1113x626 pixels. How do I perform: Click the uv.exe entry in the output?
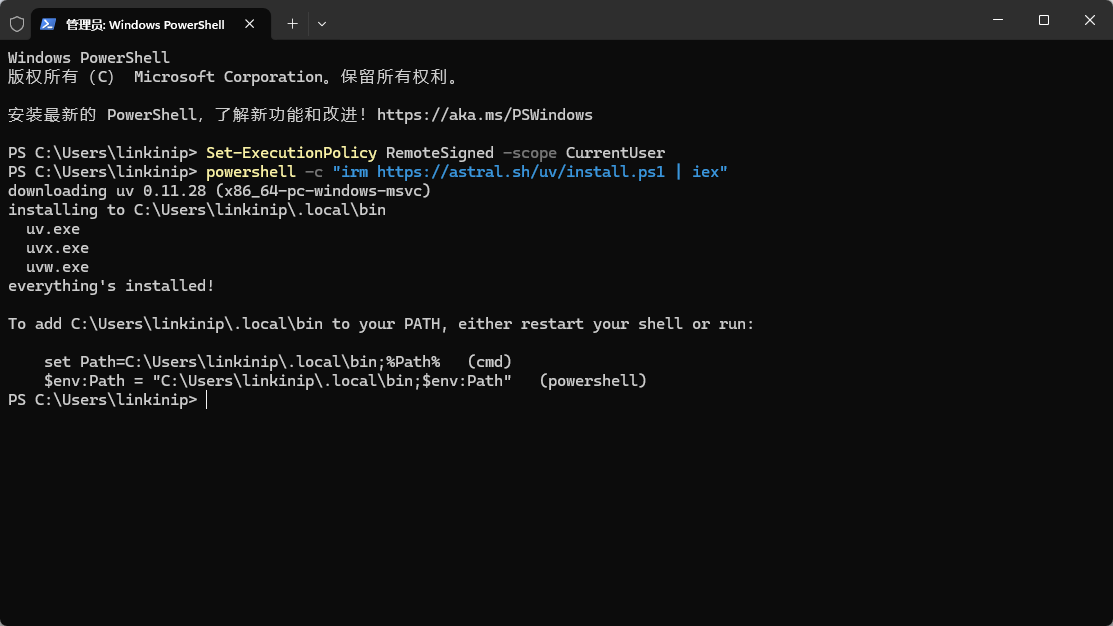(53, 229)
